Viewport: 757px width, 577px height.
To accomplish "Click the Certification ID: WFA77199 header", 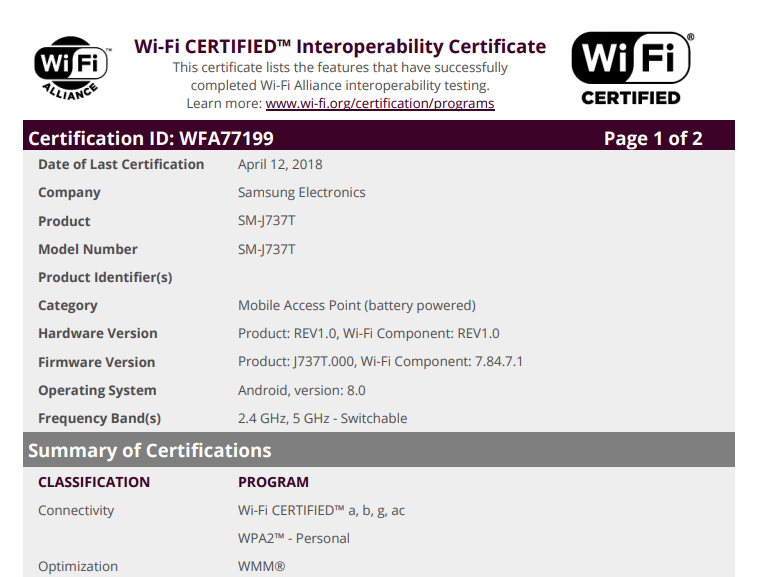I will point(151,138).
